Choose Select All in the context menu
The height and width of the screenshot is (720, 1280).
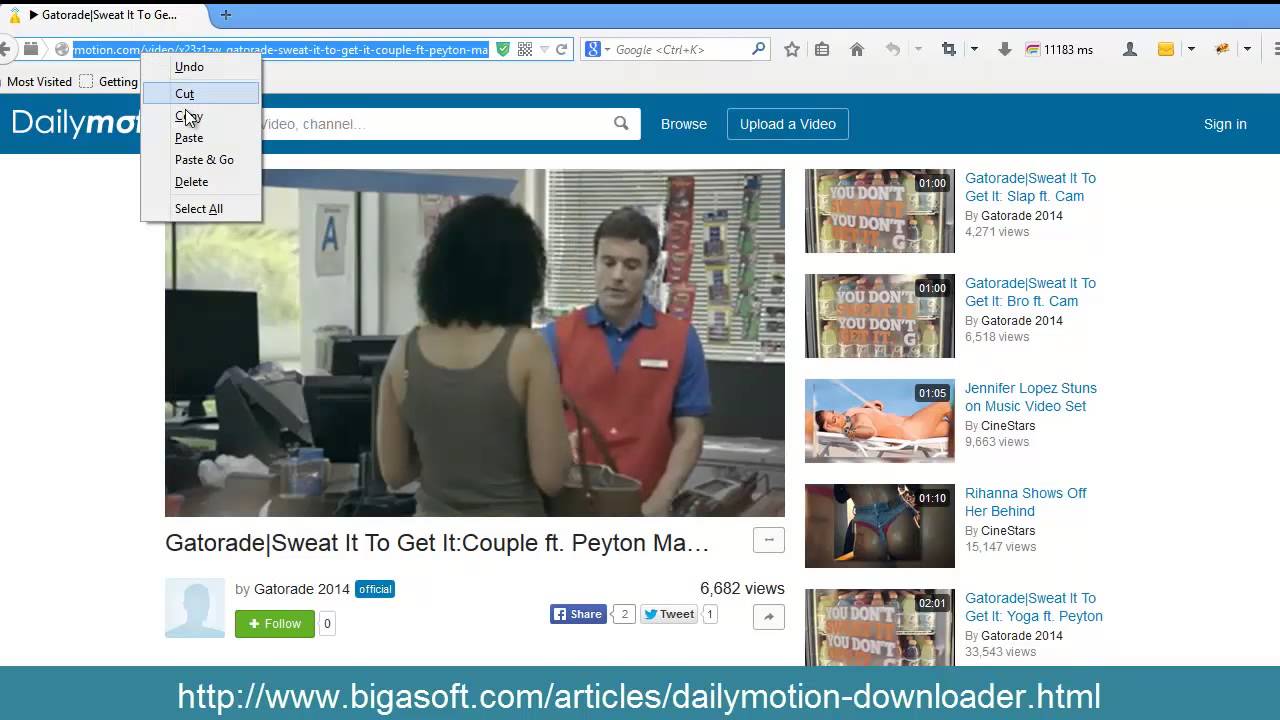201,209
